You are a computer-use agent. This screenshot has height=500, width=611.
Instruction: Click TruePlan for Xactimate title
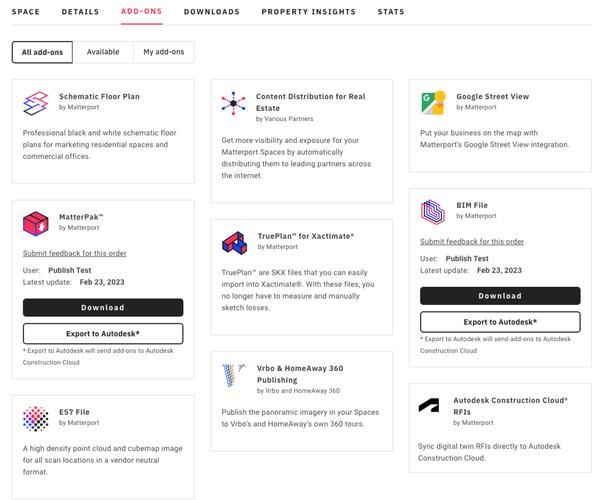click(306, 236)
